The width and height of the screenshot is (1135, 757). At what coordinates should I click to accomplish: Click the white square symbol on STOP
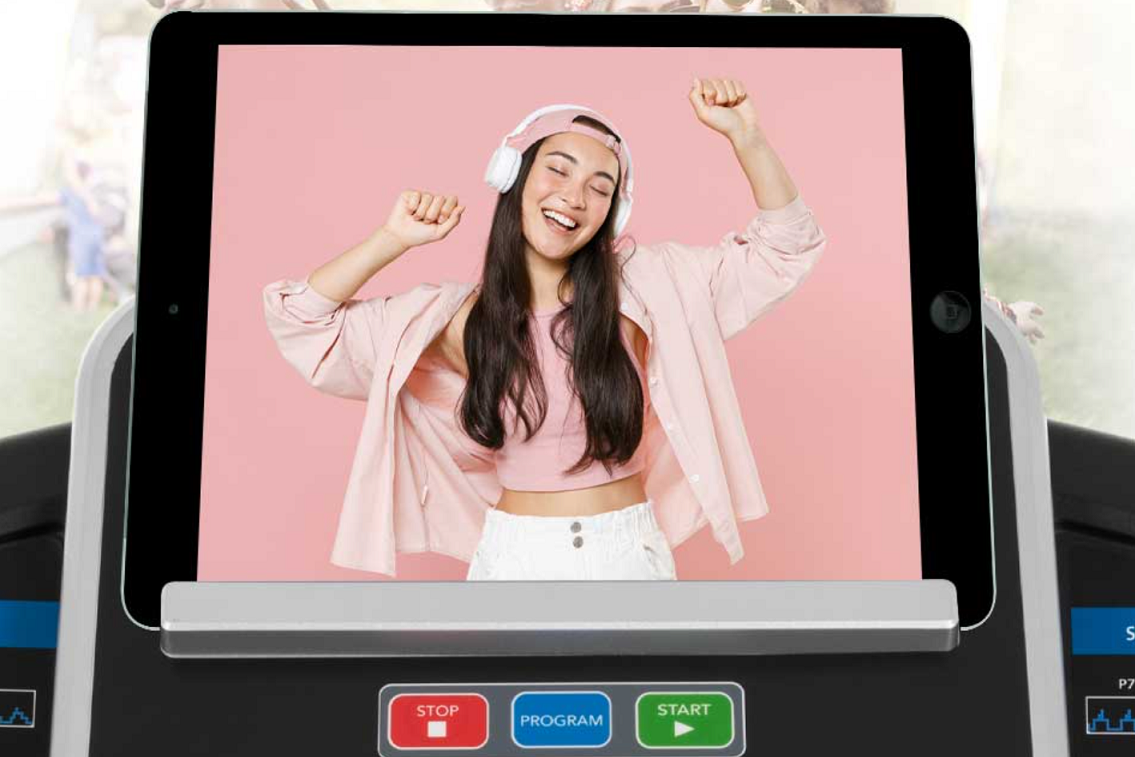(x=437, y=730)
